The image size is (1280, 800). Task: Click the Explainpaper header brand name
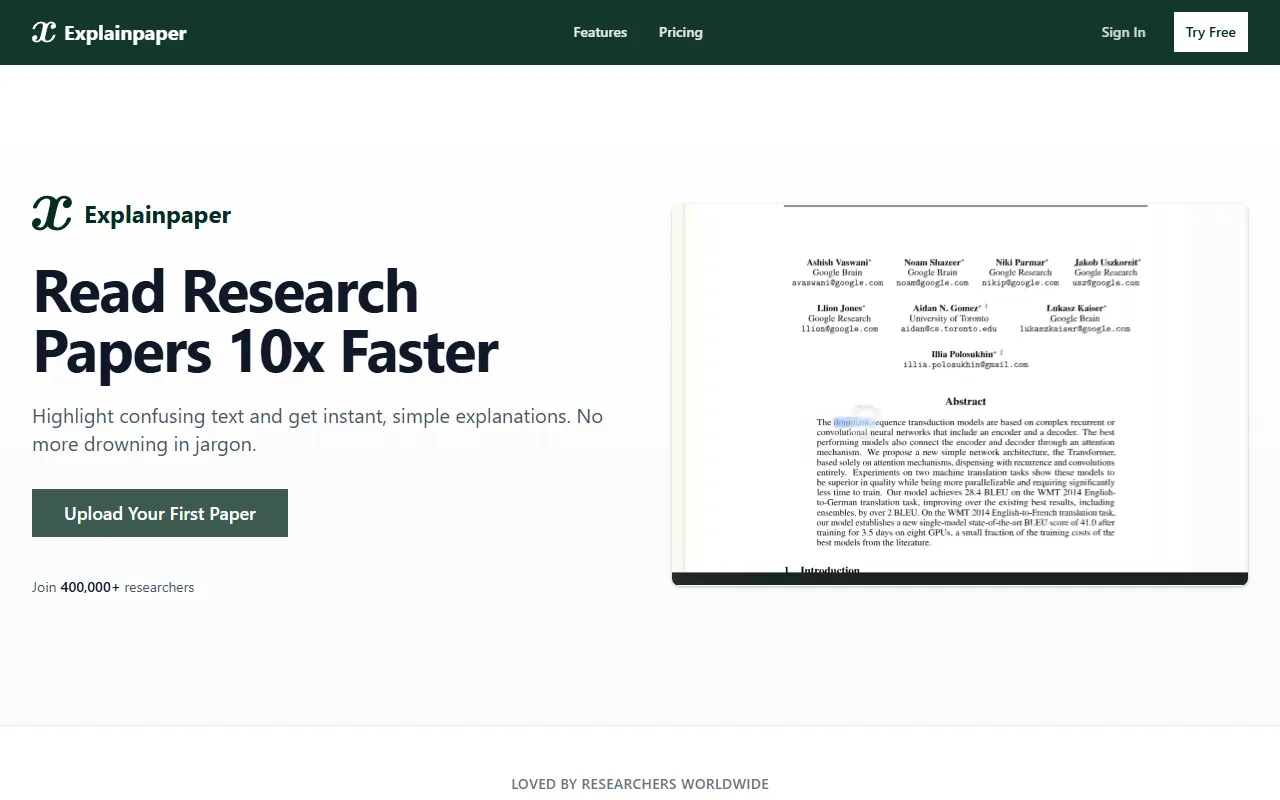tap(125, 33)
